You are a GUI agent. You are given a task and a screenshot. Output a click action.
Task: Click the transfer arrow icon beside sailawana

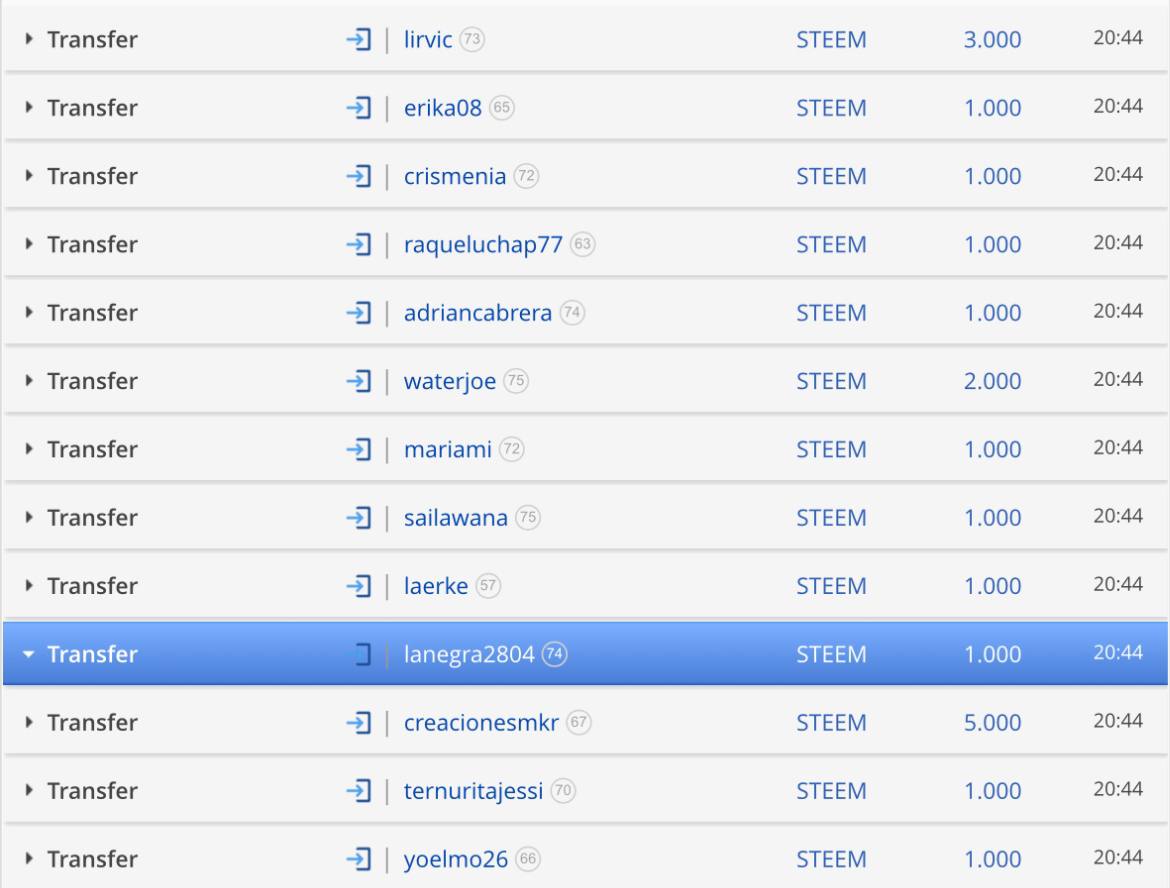tap(359, 518)
